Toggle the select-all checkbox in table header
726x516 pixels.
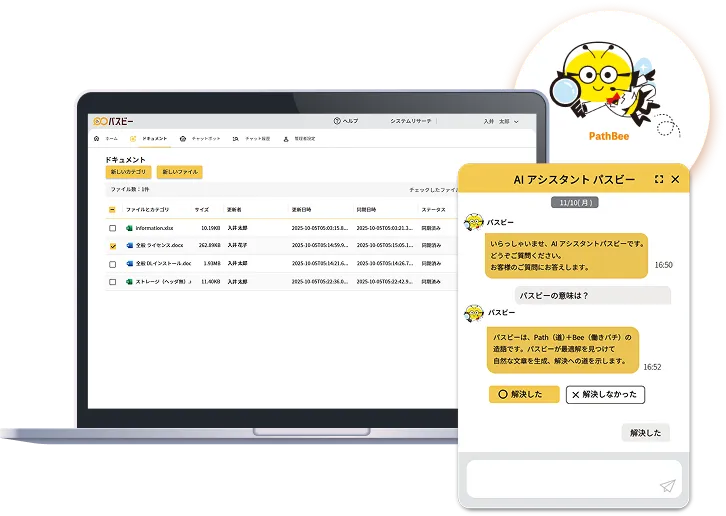(112, 210)
